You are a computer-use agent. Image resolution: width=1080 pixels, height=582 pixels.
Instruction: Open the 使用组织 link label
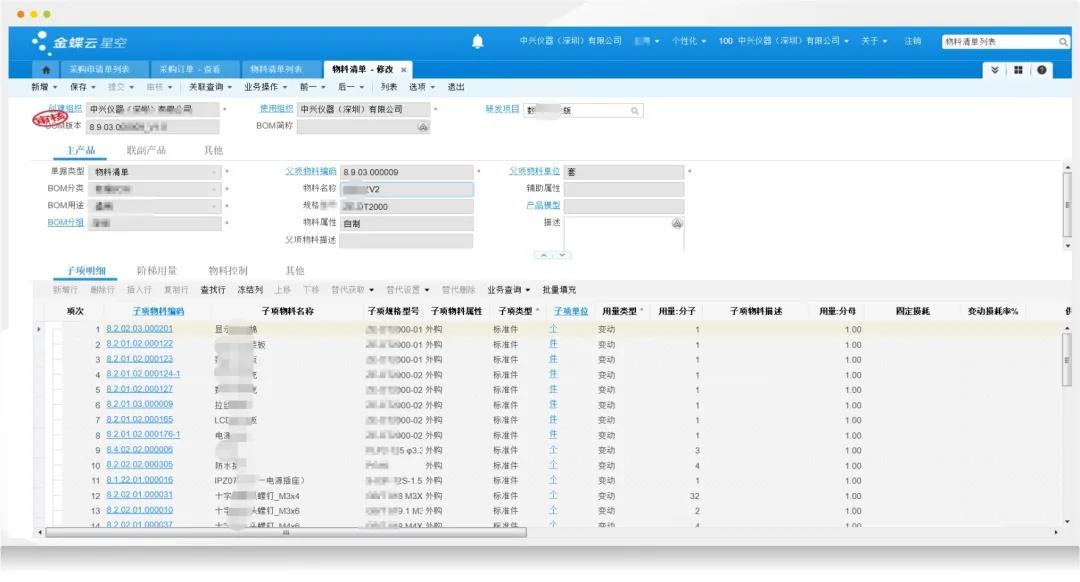pos(276,109)
